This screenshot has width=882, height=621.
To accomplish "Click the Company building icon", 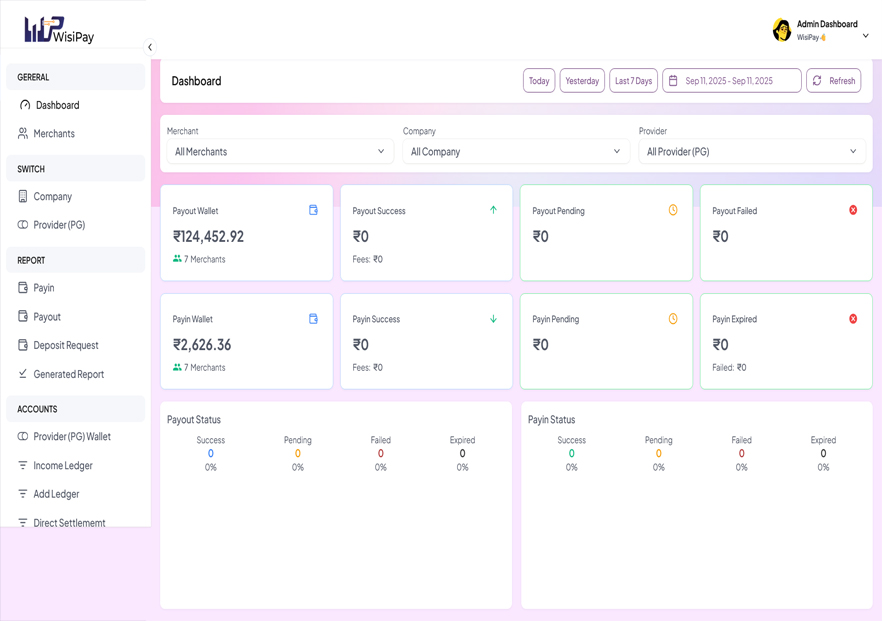I will [x=22, y=196].
